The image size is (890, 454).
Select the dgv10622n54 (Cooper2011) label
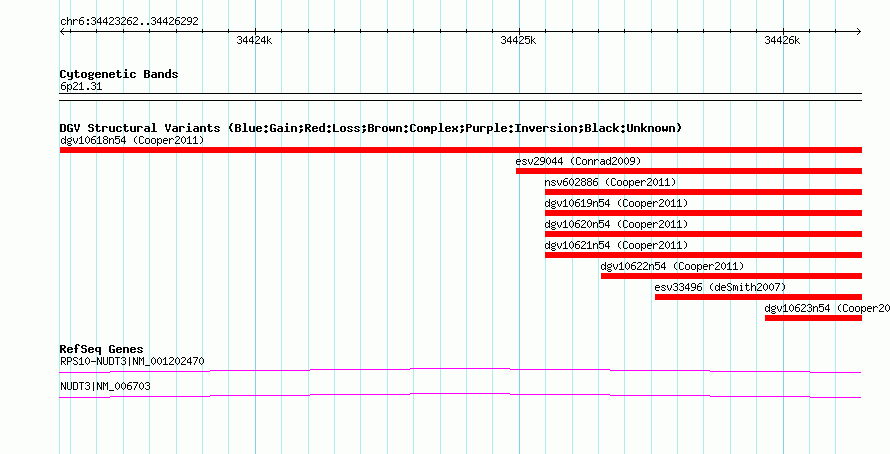[672, 266]
